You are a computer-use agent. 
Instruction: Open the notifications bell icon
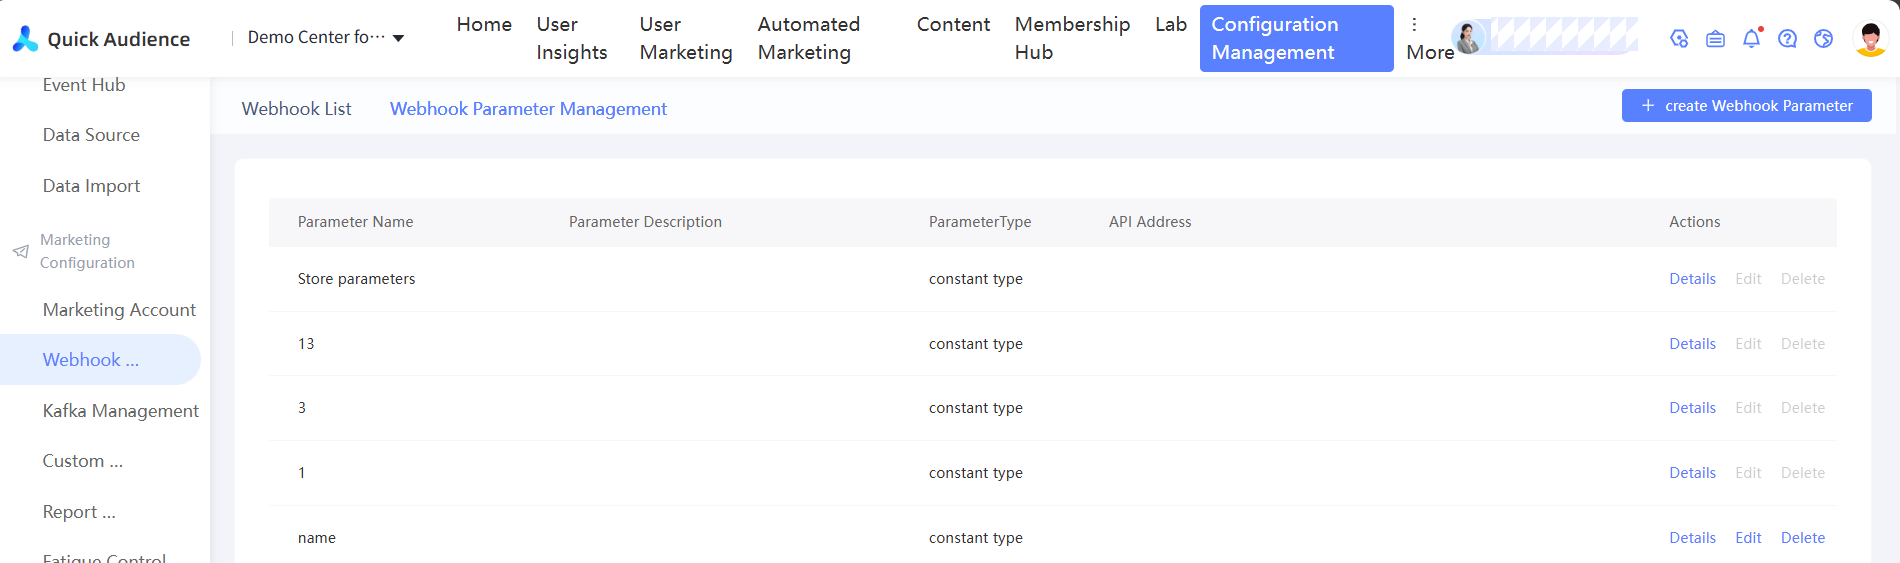pyautogui.click(x=1751, y=39)
